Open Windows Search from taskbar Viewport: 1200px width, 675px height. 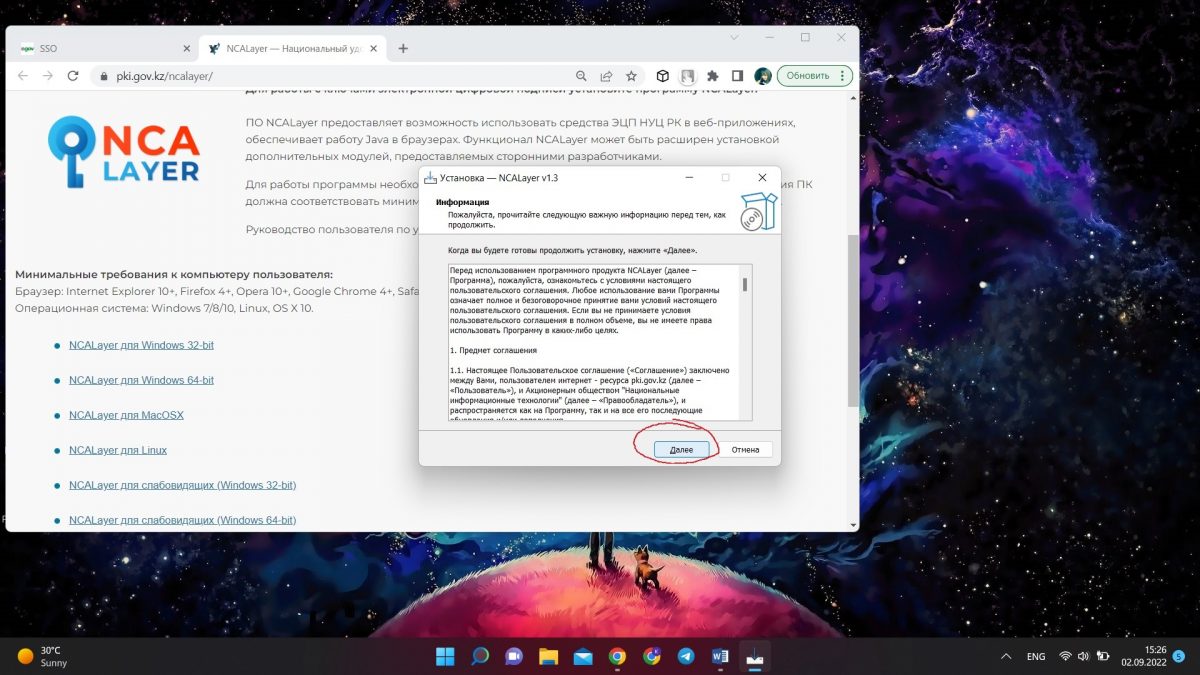point(480,656)
